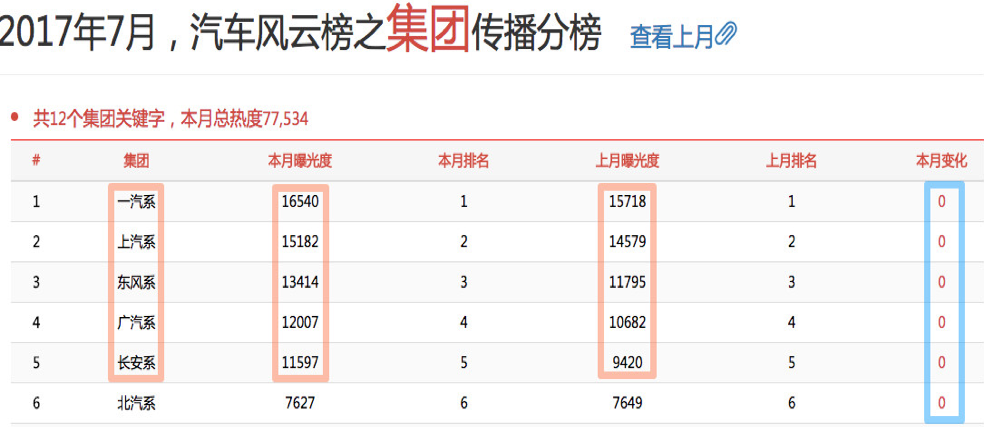Viewport: 984px width, 427px height.
Task: Click 本月变化 value in 北汽系 row
Action: coord(941,403)
